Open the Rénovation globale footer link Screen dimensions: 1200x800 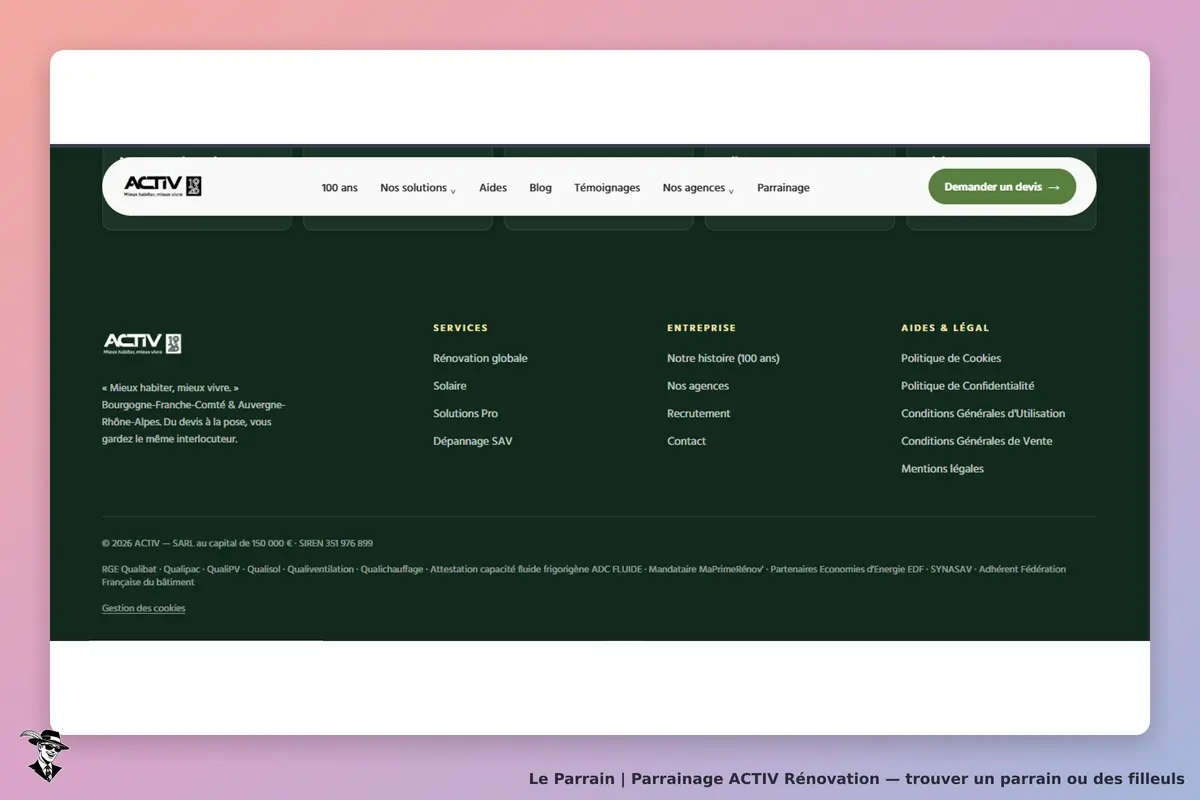[480, 358]
